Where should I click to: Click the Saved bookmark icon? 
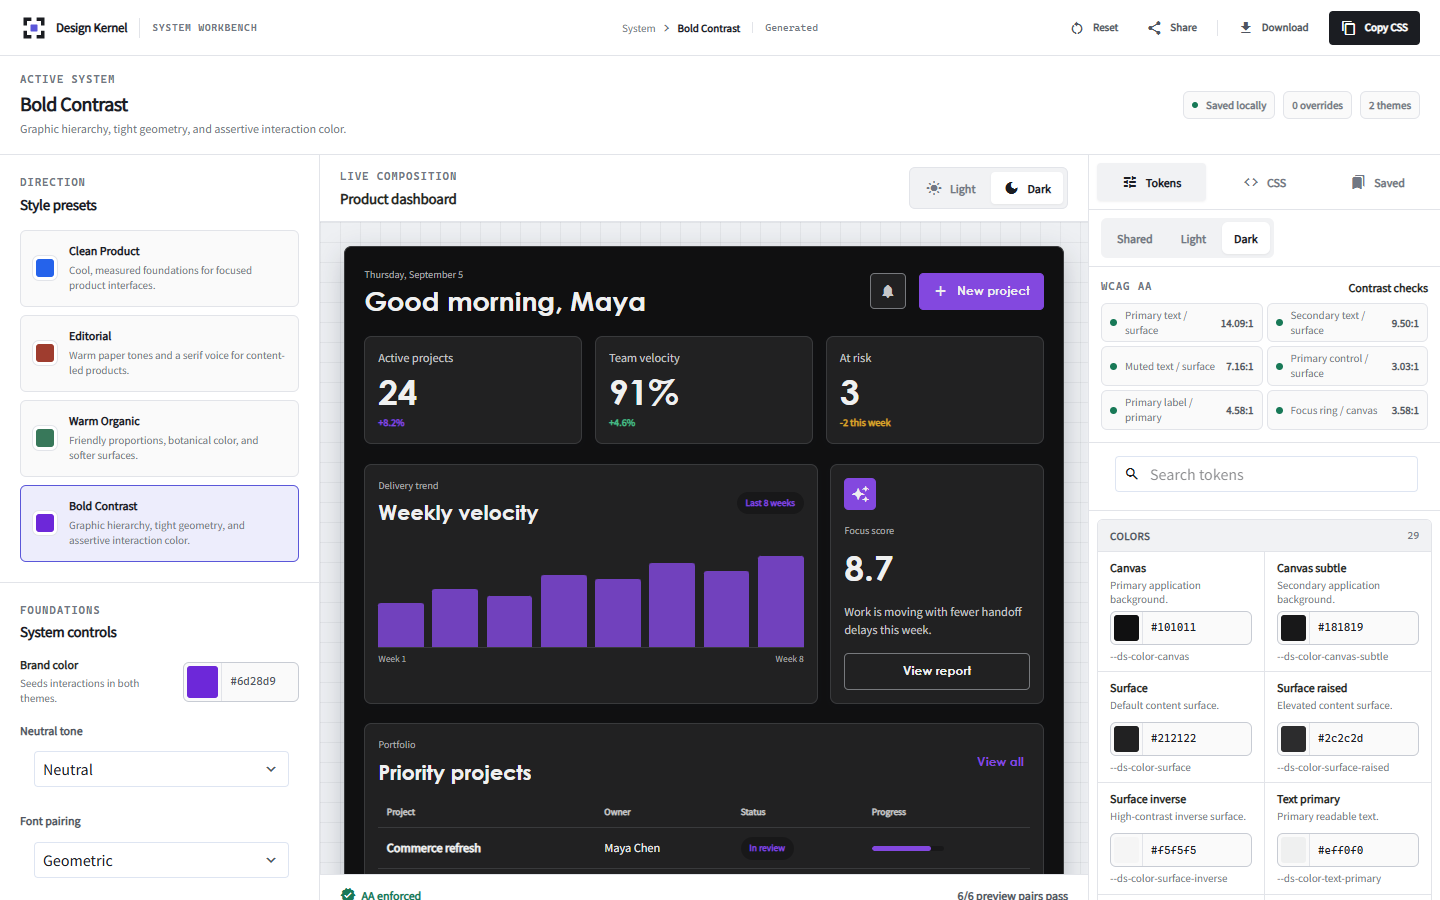point(1358,182)
